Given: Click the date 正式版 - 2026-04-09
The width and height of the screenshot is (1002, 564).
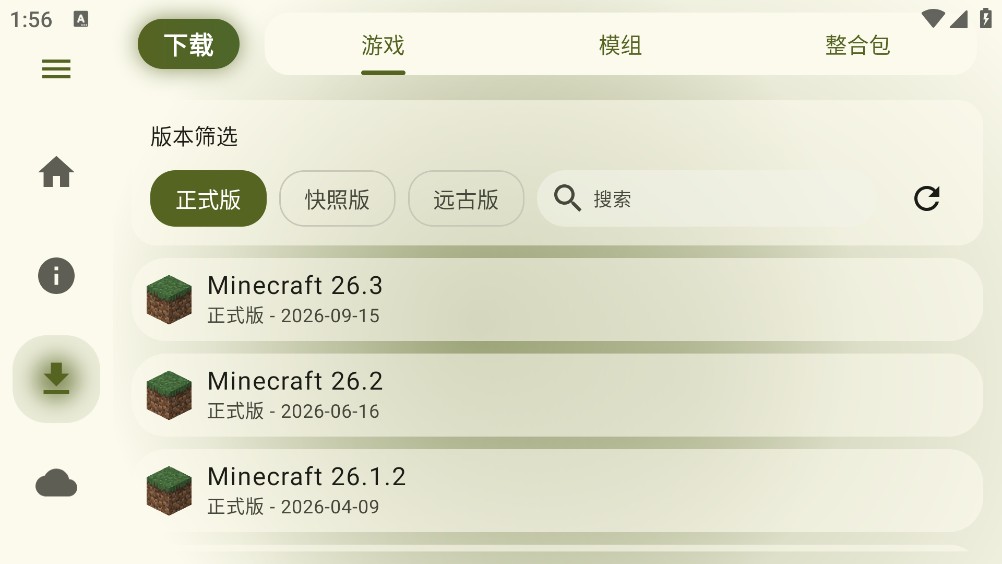Looking at the screenshot, I should pyautogui.click(x=293, y=507).
